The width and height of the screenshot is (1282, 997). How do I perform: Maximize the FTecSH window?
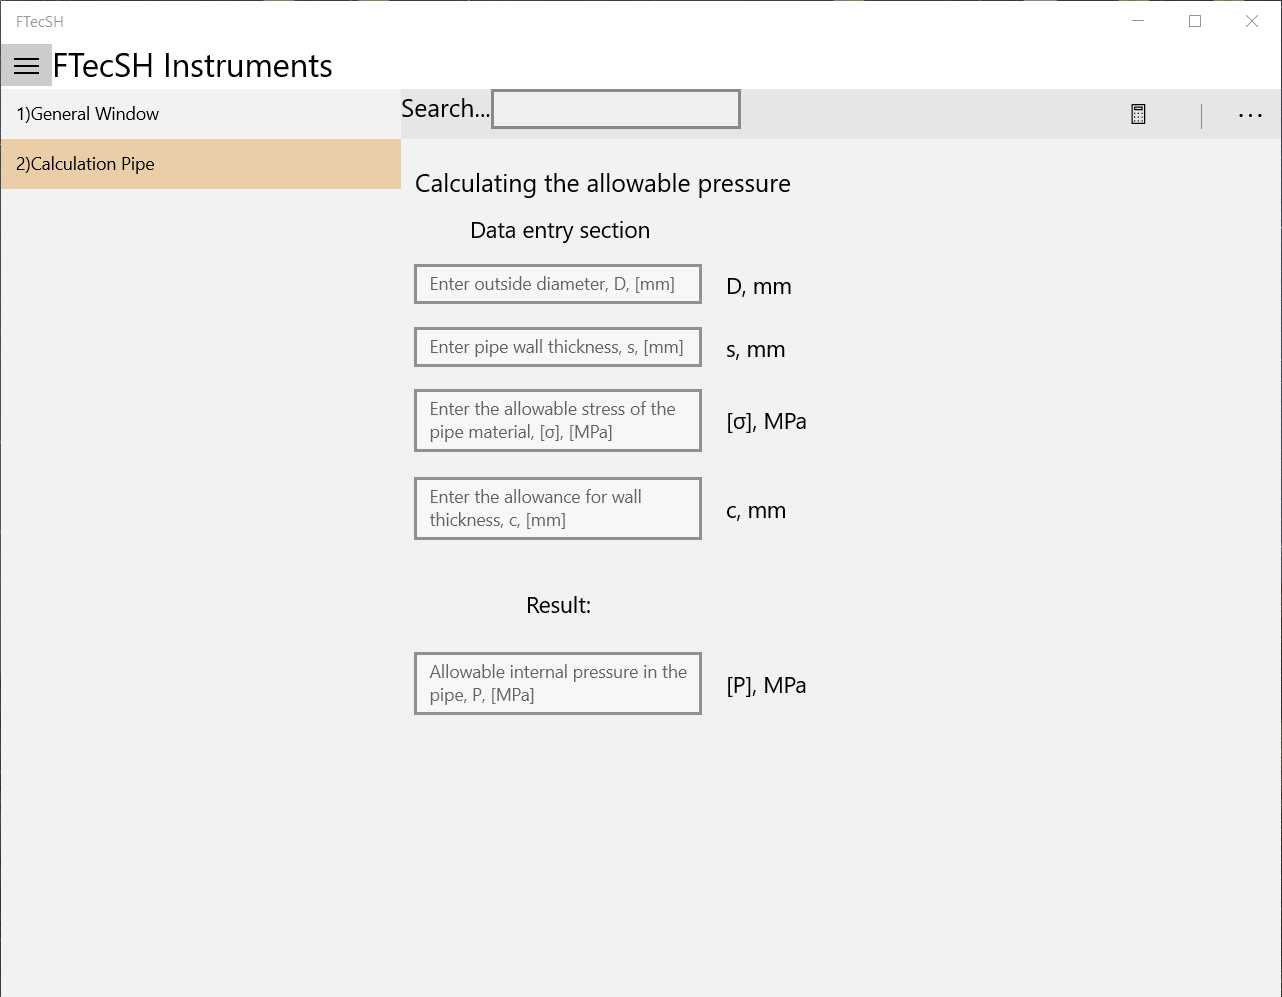tap(1195, 21)
